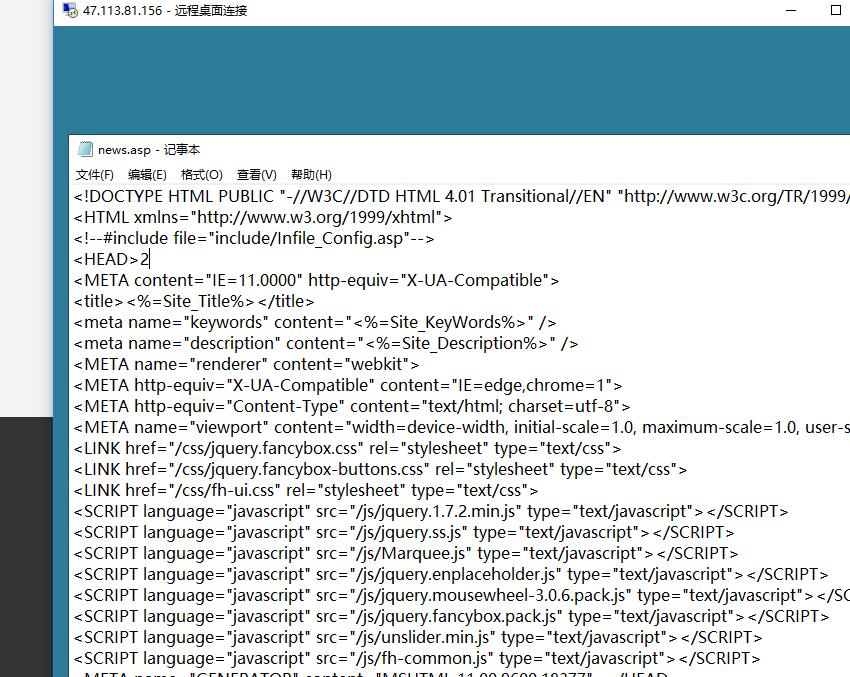Click the unslider.min.js SCRIPT line
This screenshot has height=677, width=850.
point(418,637)
